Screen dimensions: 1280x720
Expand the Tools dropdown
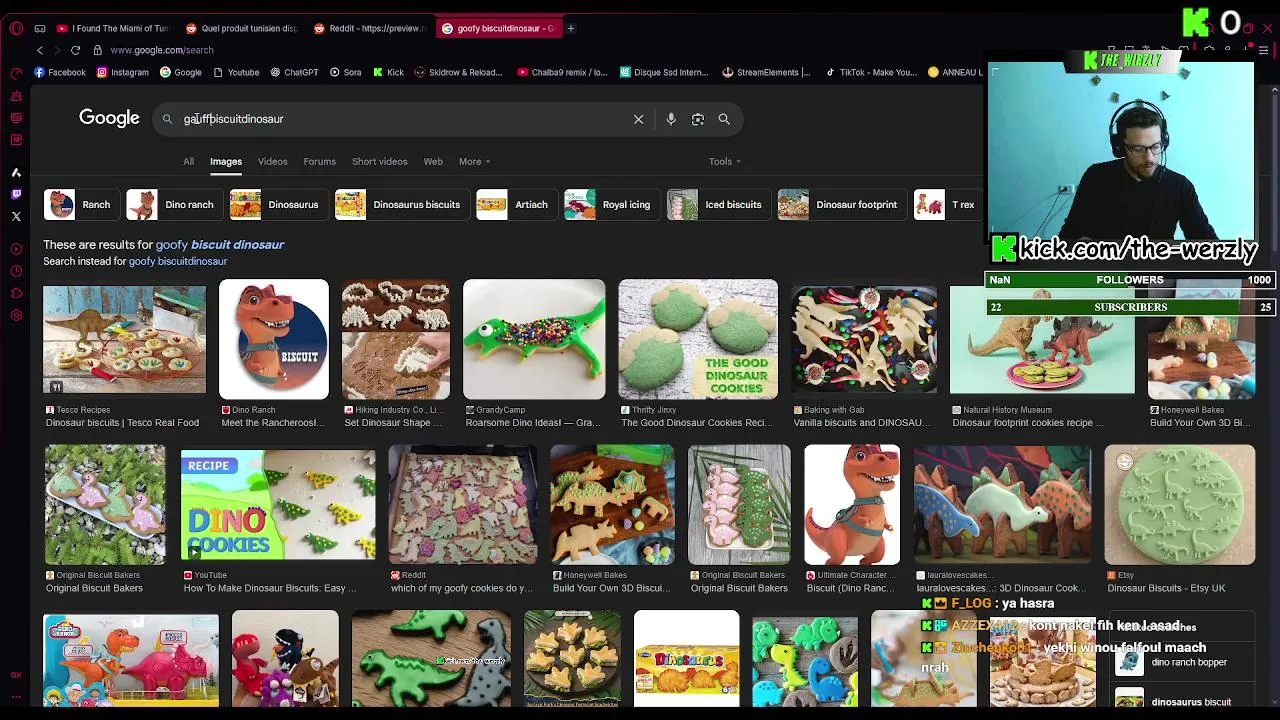[725, 161]
